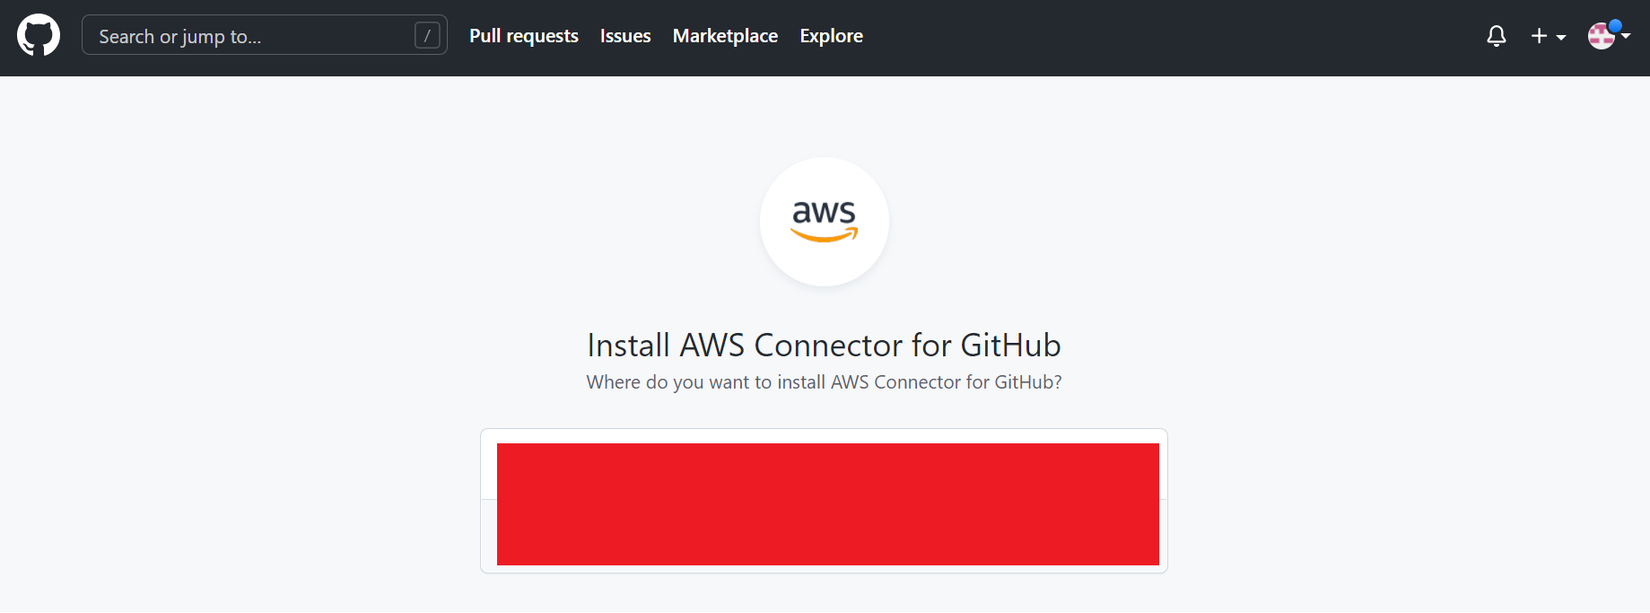
Task: Open the notifications bell
Action: pos(1496,37)
